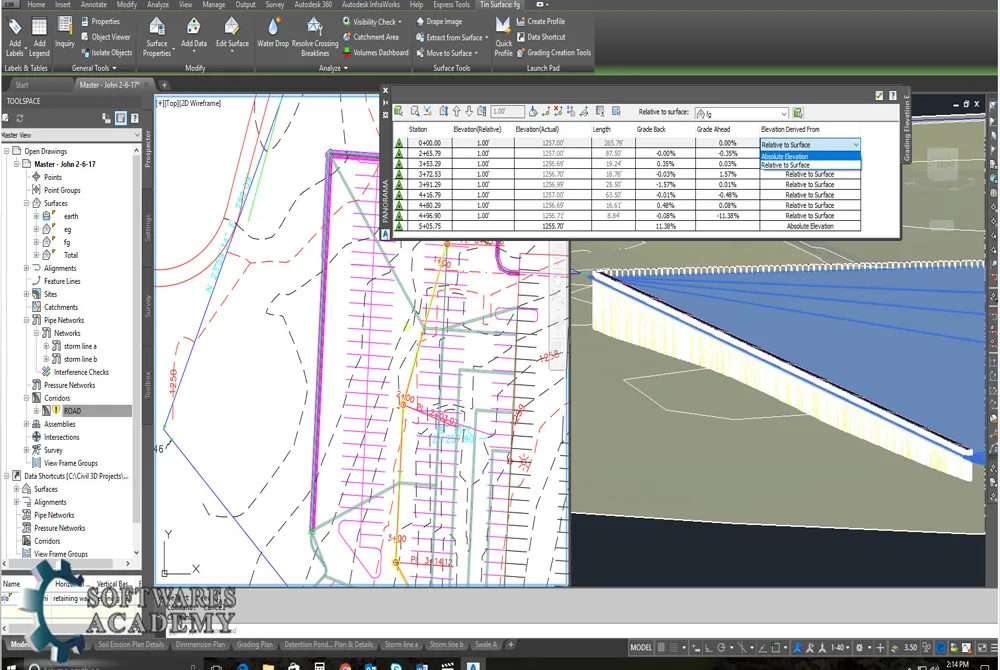Screen dimensions: 1000x670
Task: Open the Inquiry tool
Action: 64,33
